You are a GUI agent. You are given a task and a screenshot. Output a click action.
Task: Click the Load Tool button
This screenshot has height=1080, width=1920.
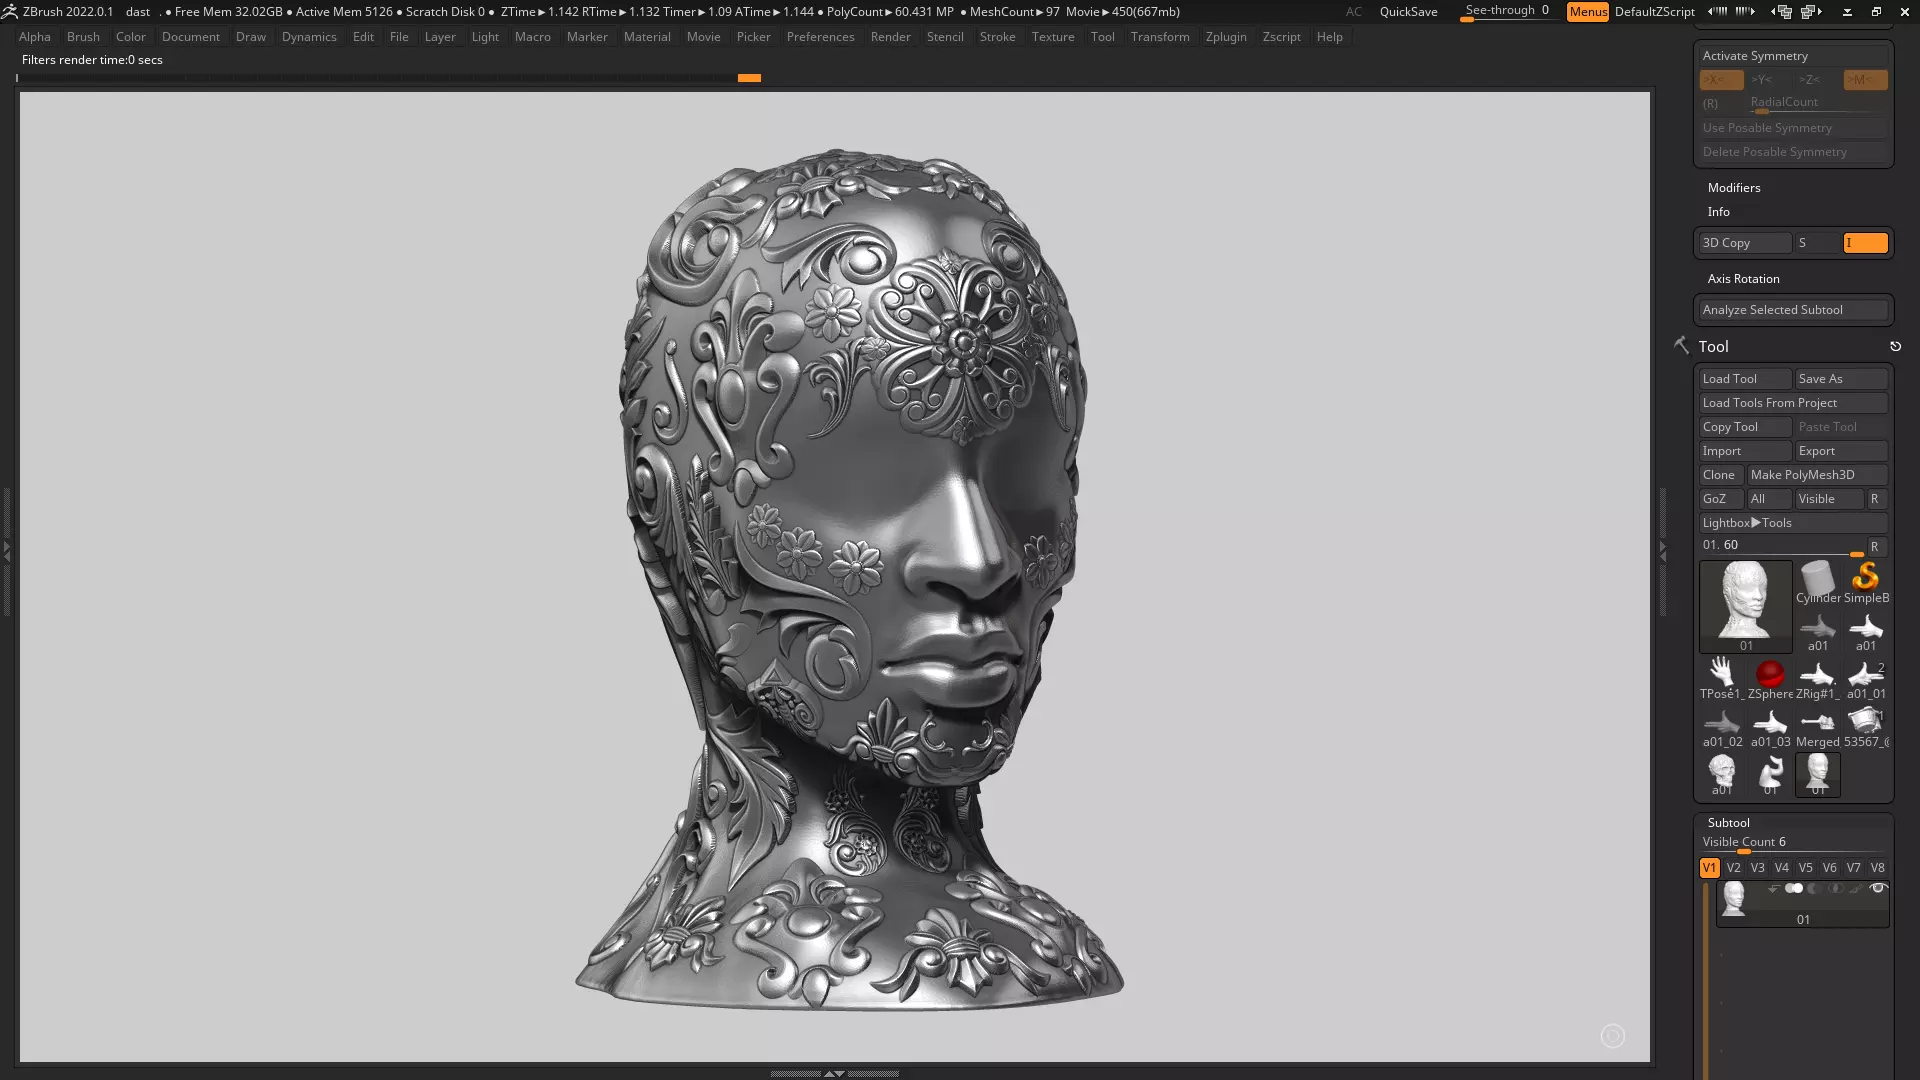point(1745,379)
